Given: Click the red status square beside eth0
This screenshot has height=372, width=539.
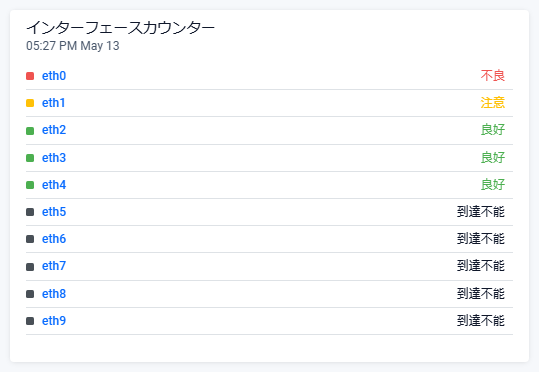Looking at the screenshot, I should tap(30, 76).
